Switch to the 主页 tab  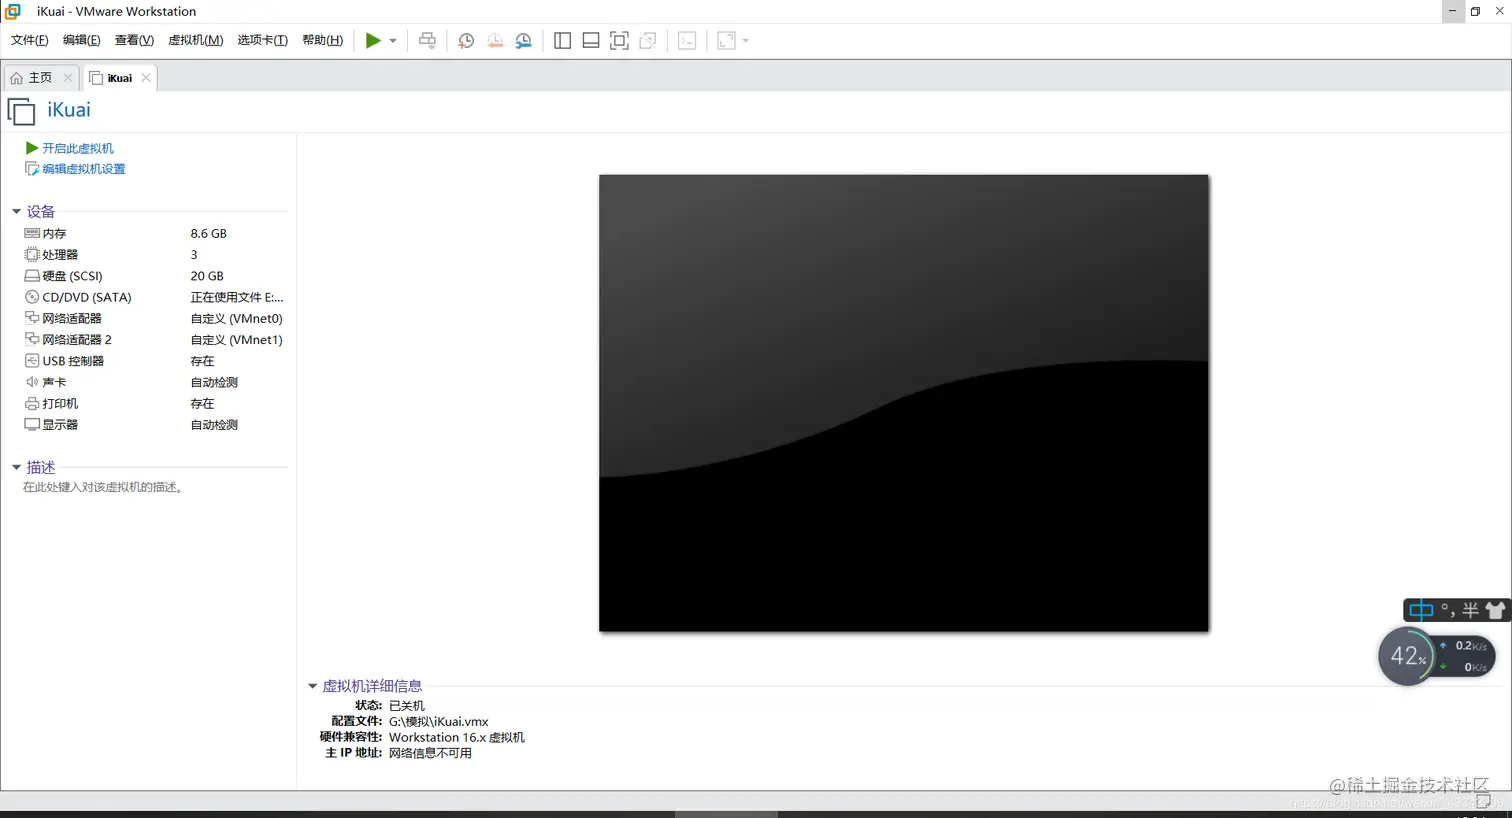pyautogui.click(x=40, y=78)
